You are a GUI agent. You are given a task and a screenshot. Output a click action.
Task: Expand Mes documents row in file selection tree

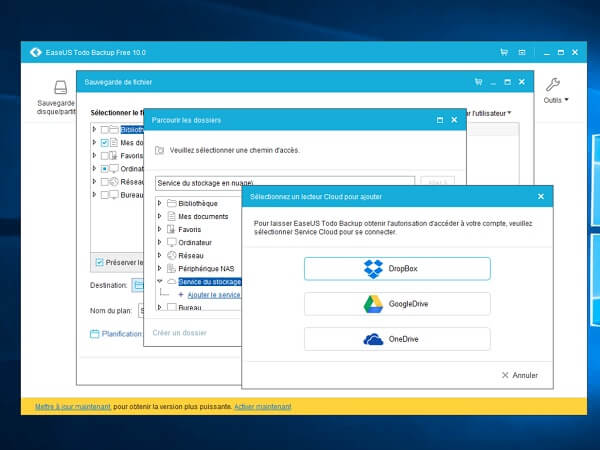coord(94,142)
